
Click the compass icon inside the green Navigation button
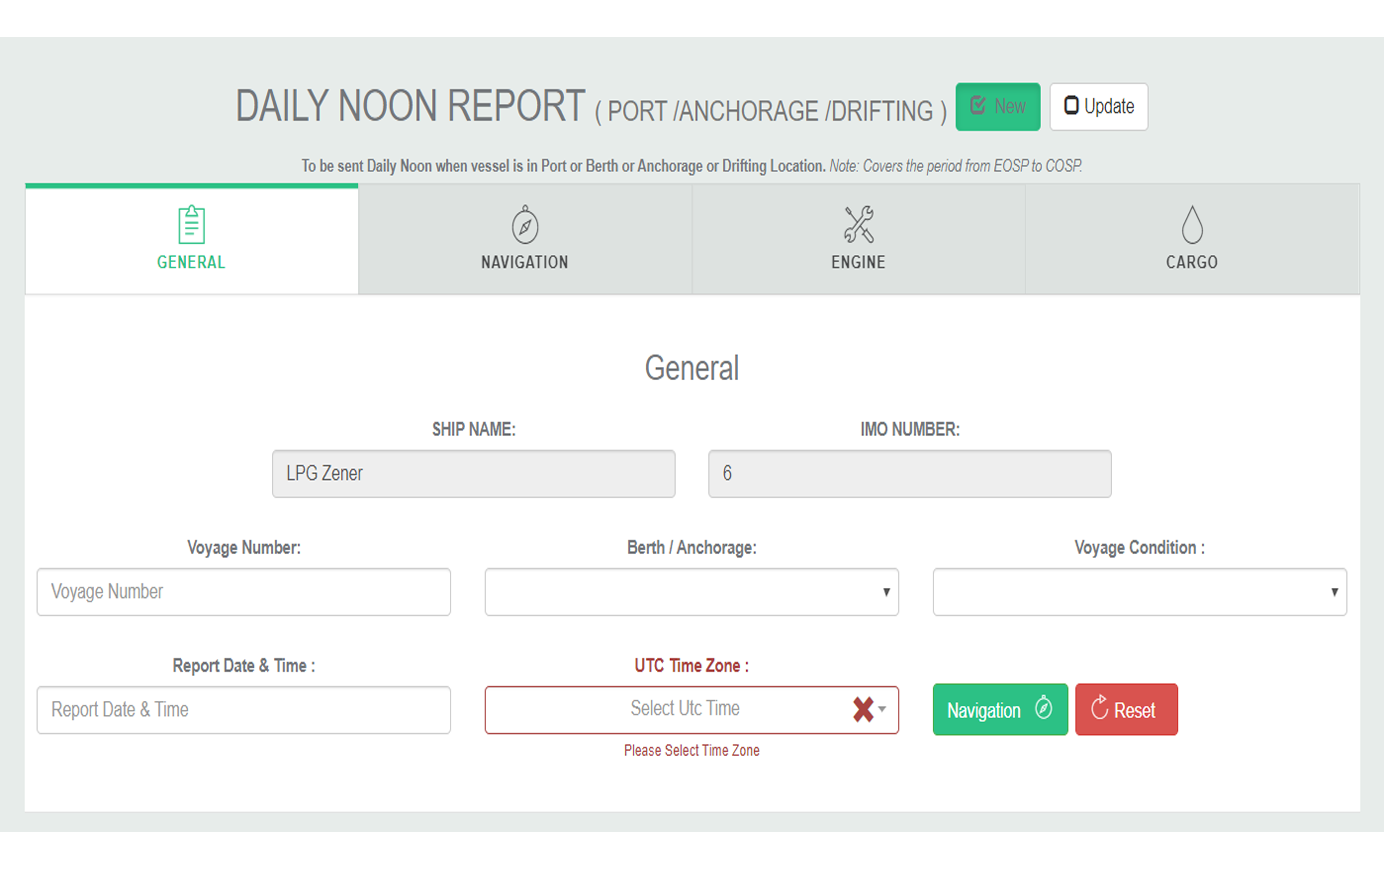pyautogui.click(x=1043, y=709)
